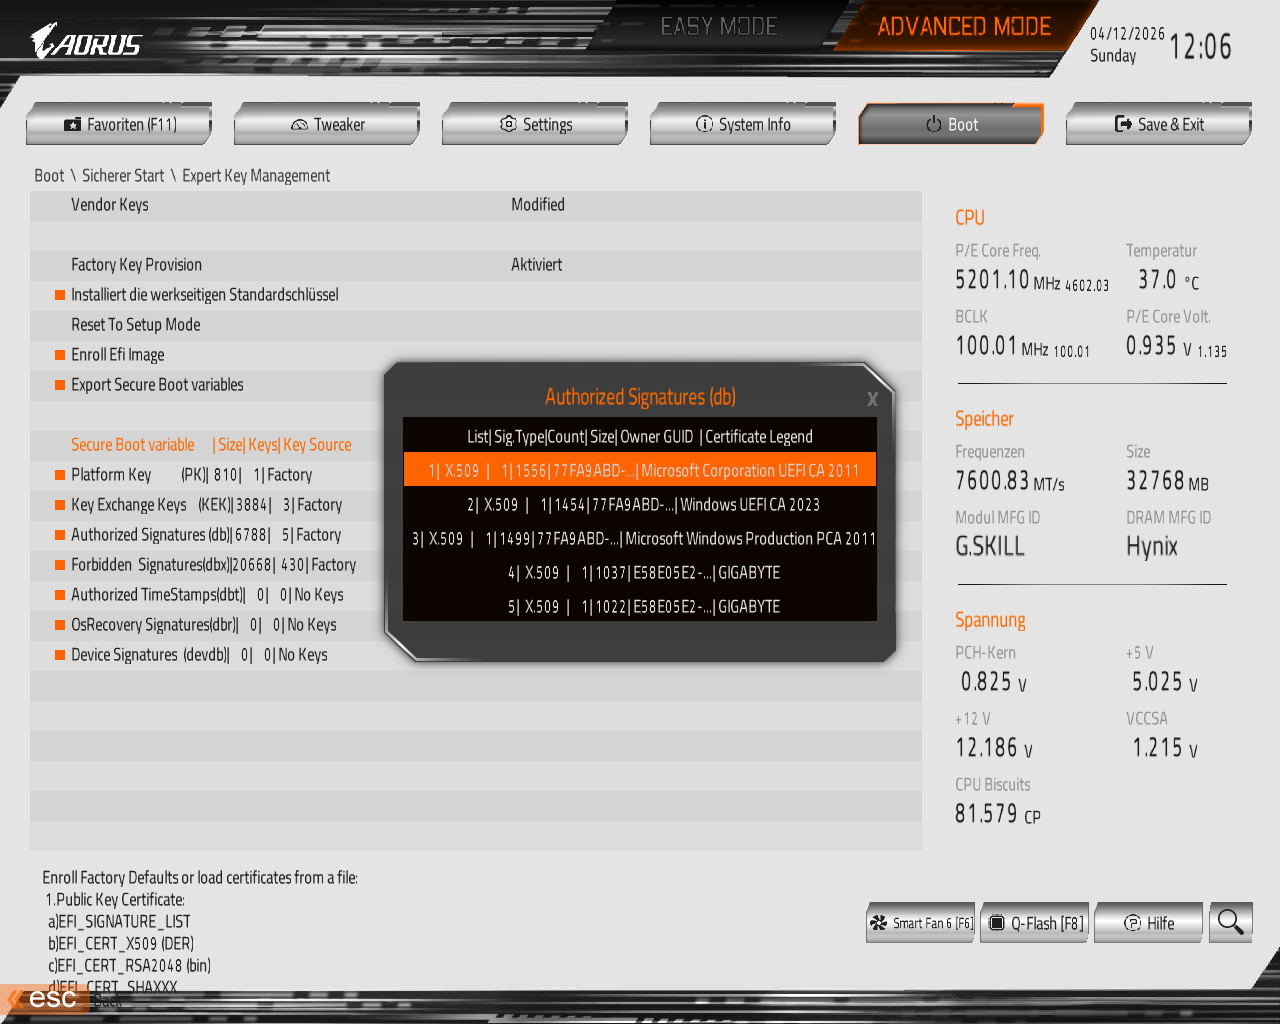Open the Smart Fan 6 utility

tap(921, 923)
